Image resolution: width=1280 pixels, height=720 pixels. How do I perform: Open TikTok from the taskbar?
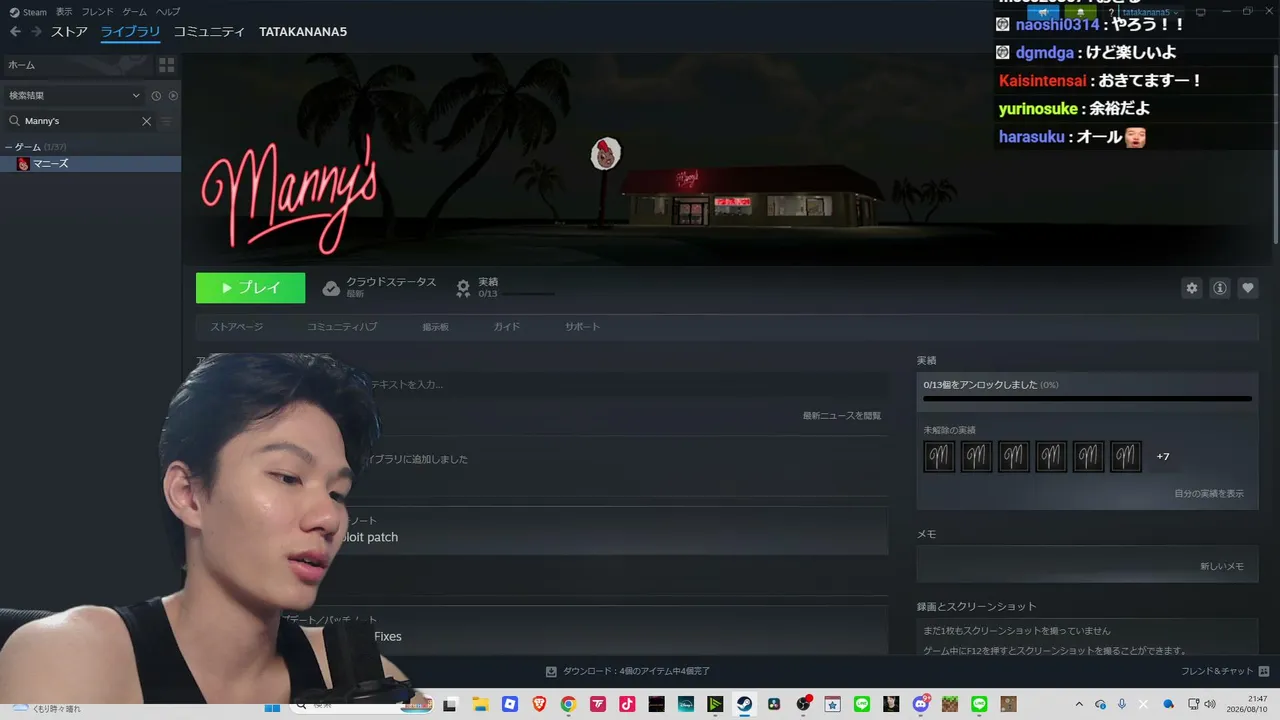[x=627, y=704]
